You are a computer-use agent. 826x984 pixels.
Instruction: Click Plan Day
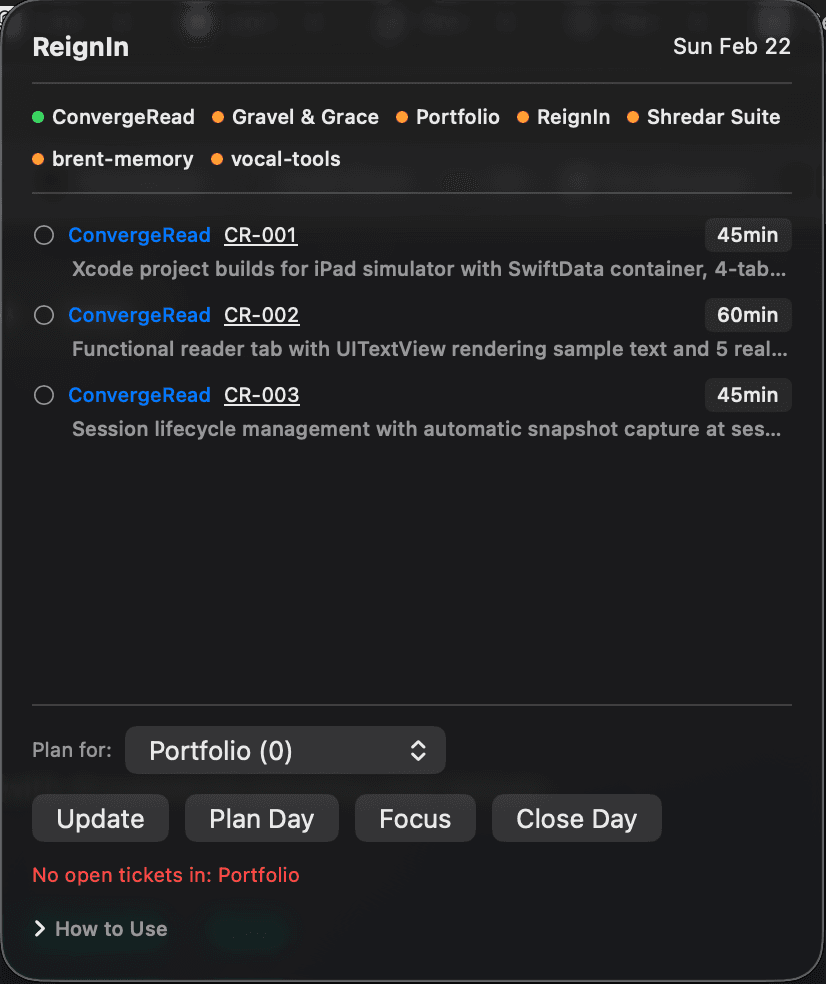click(x=261, y=818)
